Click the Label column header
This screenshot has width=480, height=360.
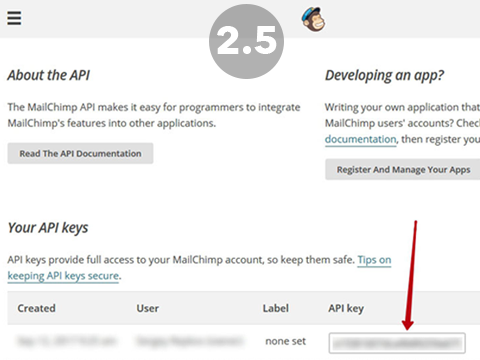pos(275,308)
